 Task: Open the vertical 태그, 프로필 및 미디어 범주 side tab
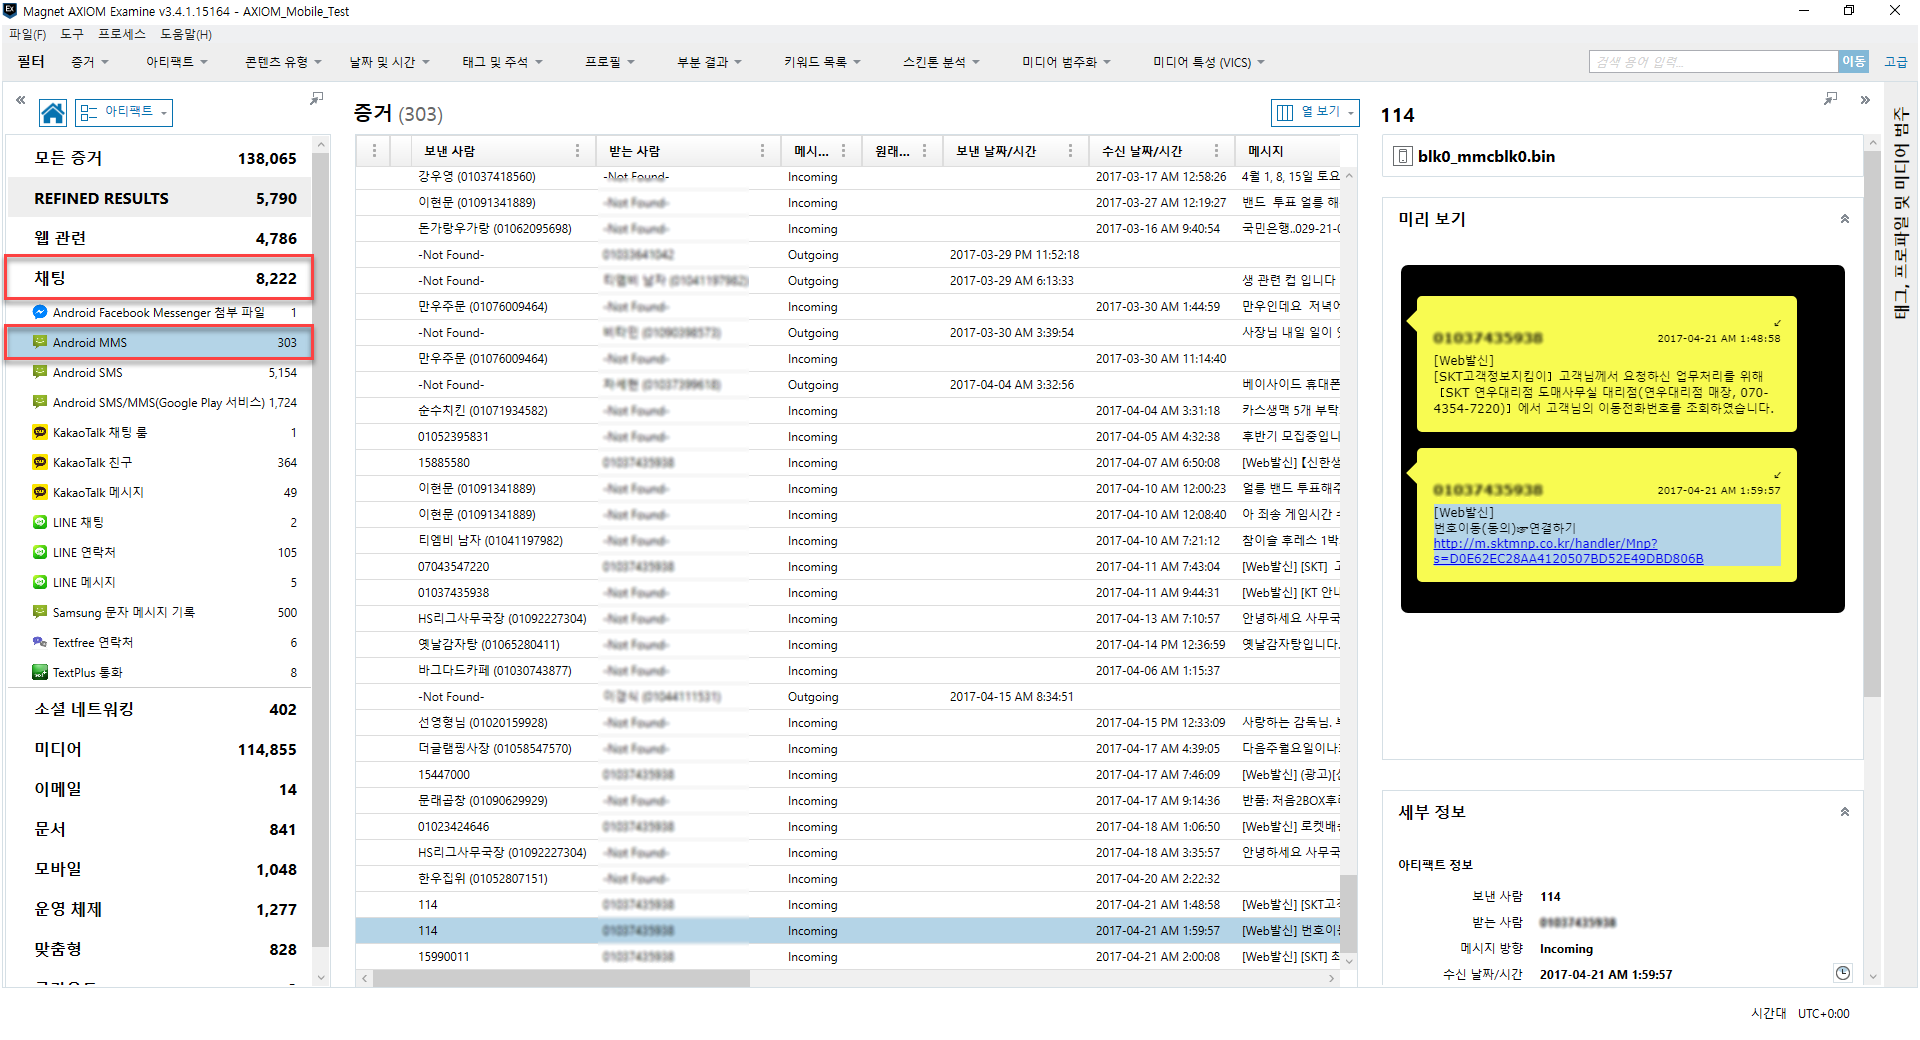pos(1901,213)
